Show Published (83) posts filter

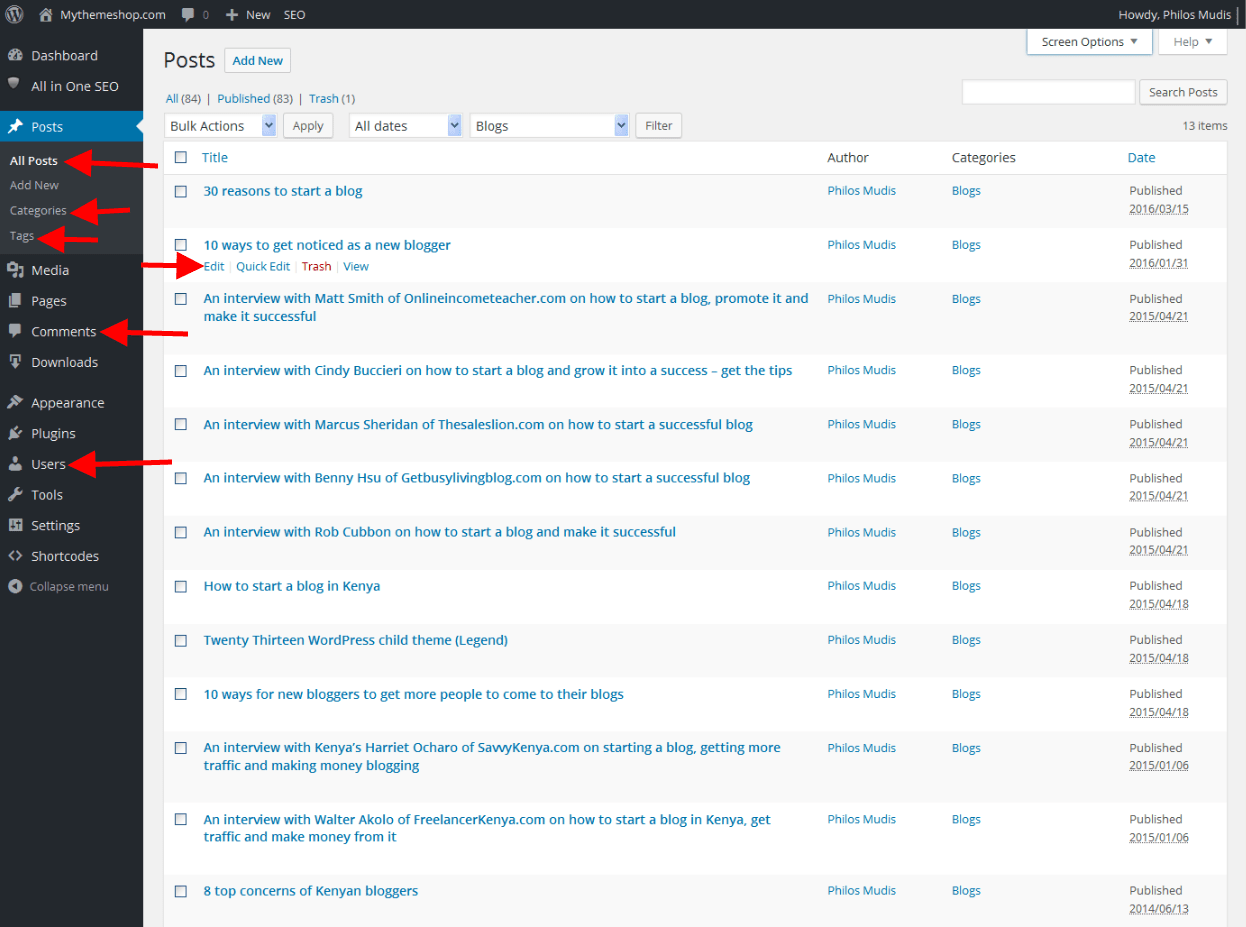[x=254, y=98]
